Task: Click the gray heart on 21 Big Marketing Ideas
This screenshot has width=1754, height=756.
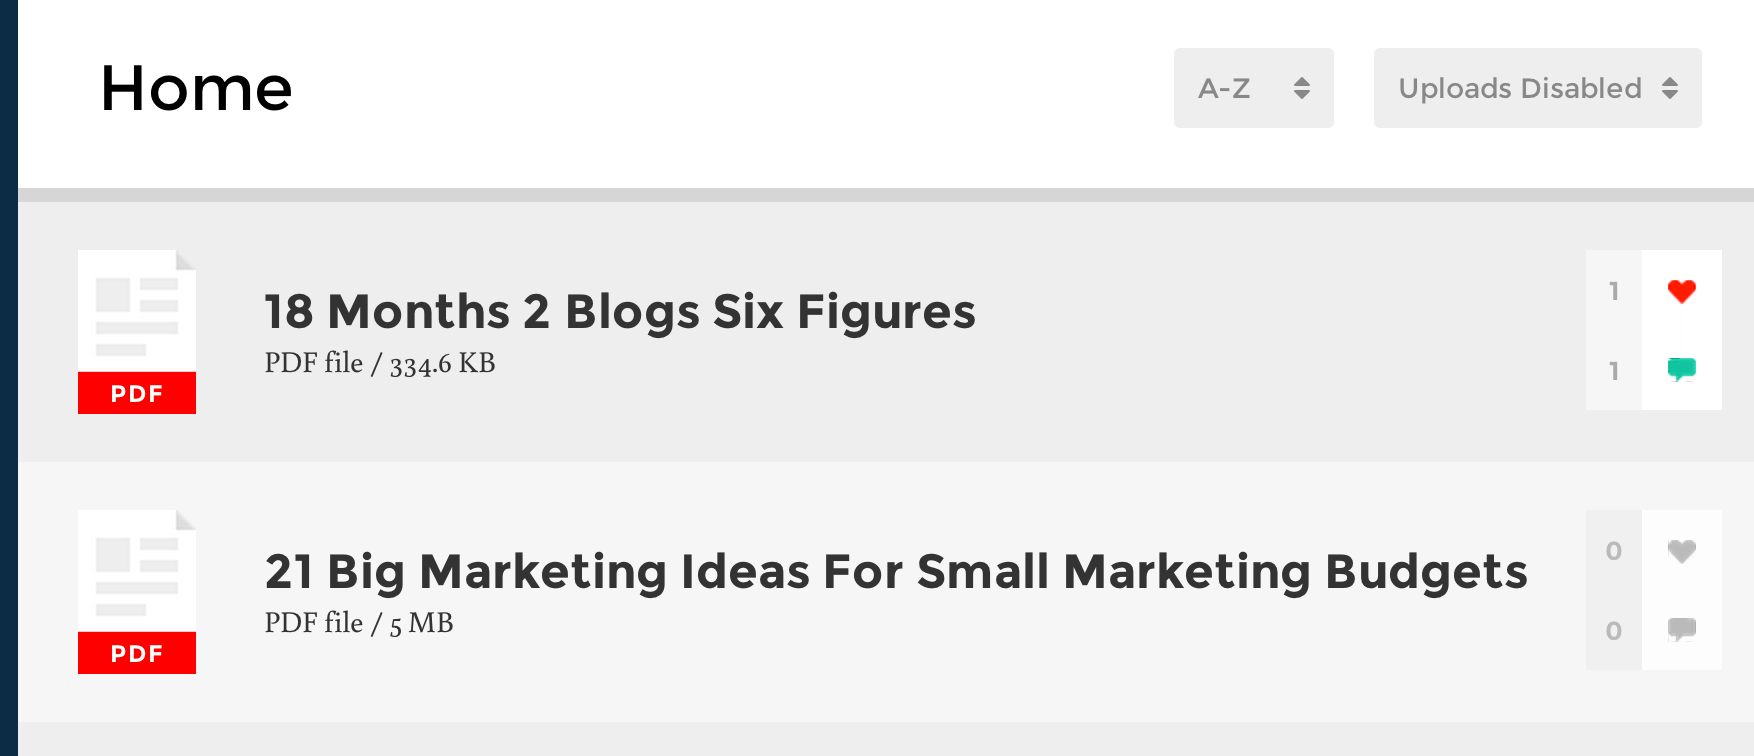Action: (1681, 551)
